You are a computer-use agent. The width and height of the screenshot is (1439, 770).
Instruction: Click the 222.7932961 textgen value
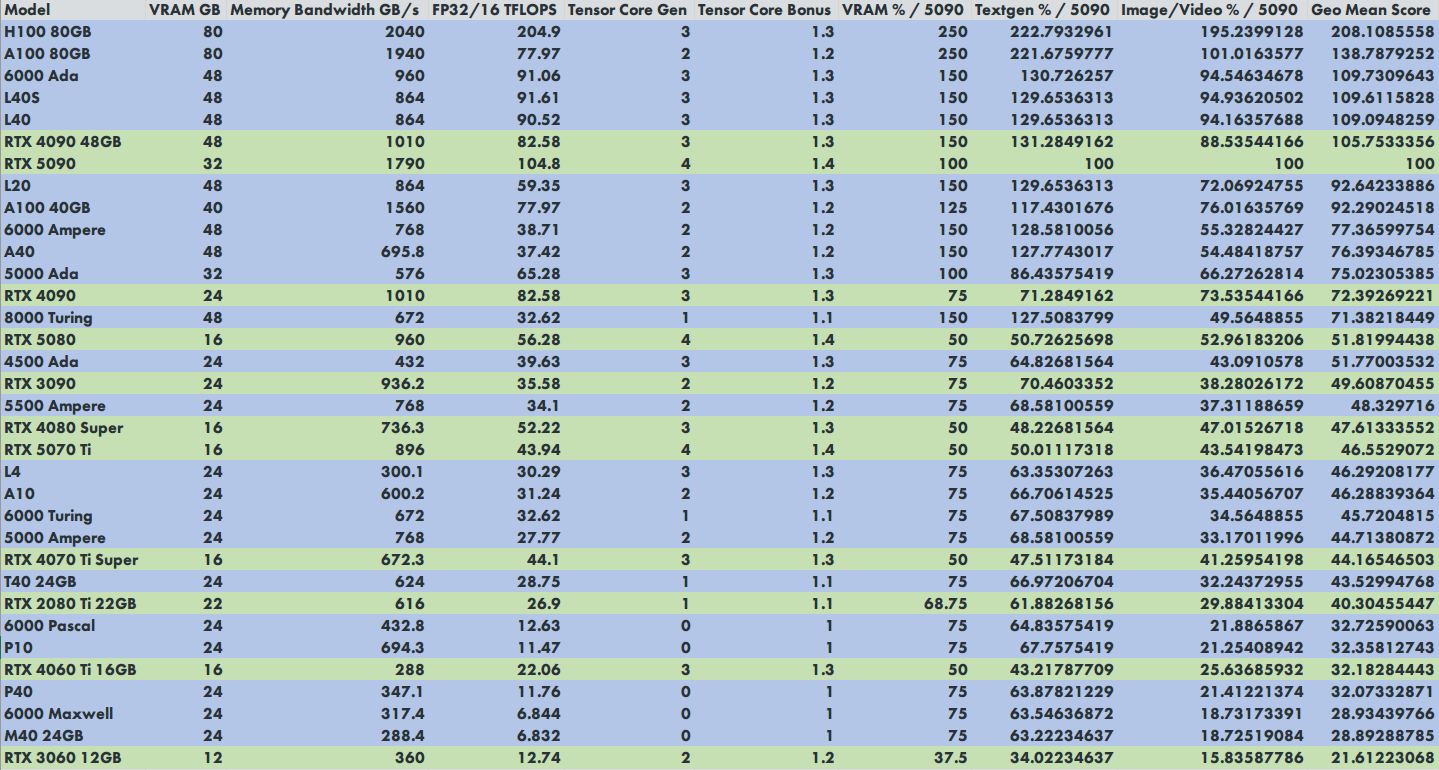click(x=1062, y=32)
